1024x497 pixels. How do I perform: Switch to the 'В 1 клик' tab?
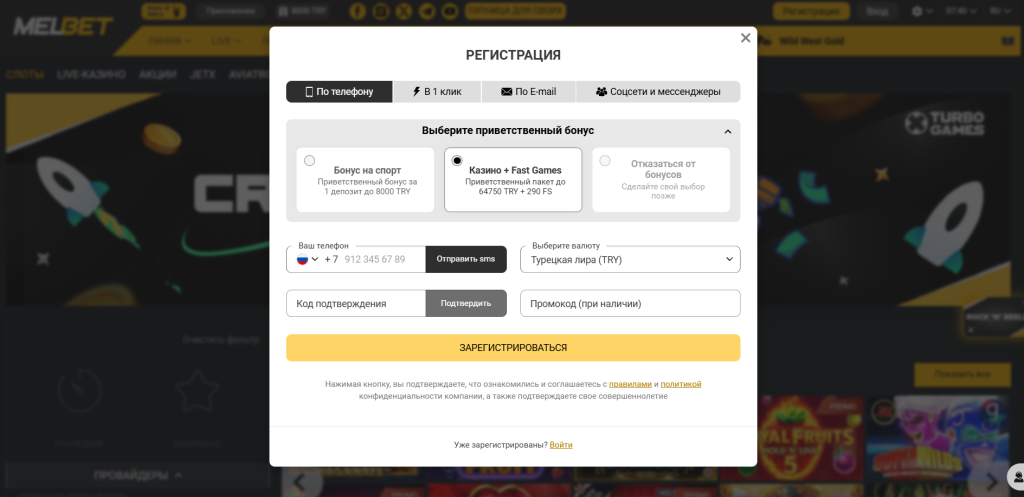coord(437,92)
